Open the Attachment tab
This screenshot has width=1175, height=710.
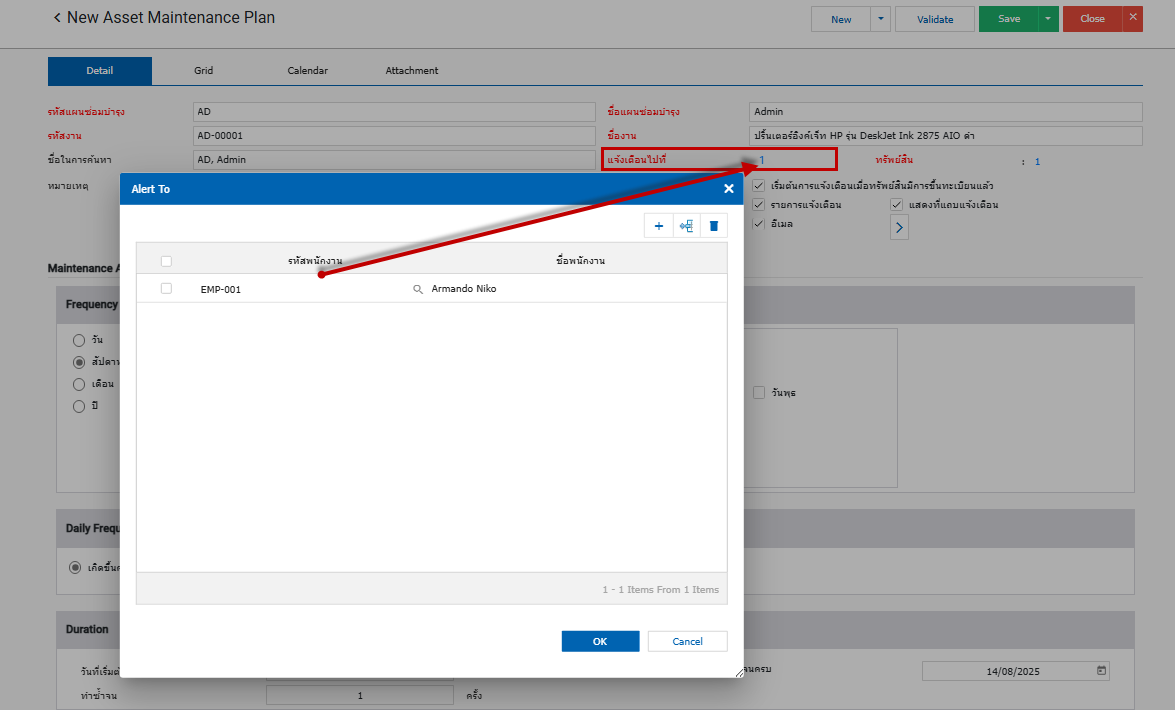412,71
